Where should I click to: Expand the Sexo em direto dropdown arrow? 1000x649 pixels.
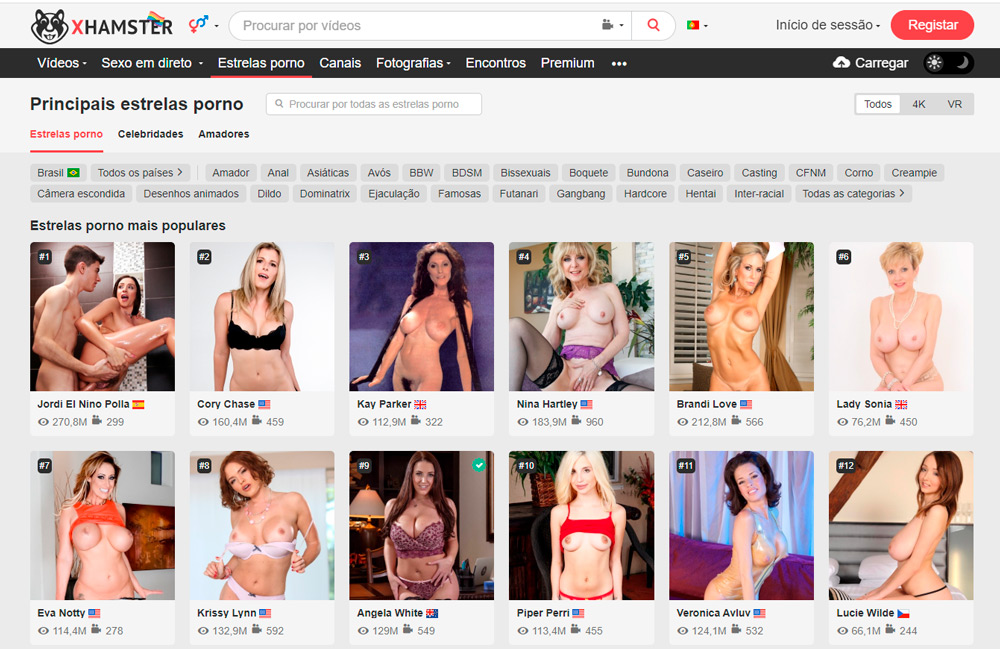pos(200,63)
